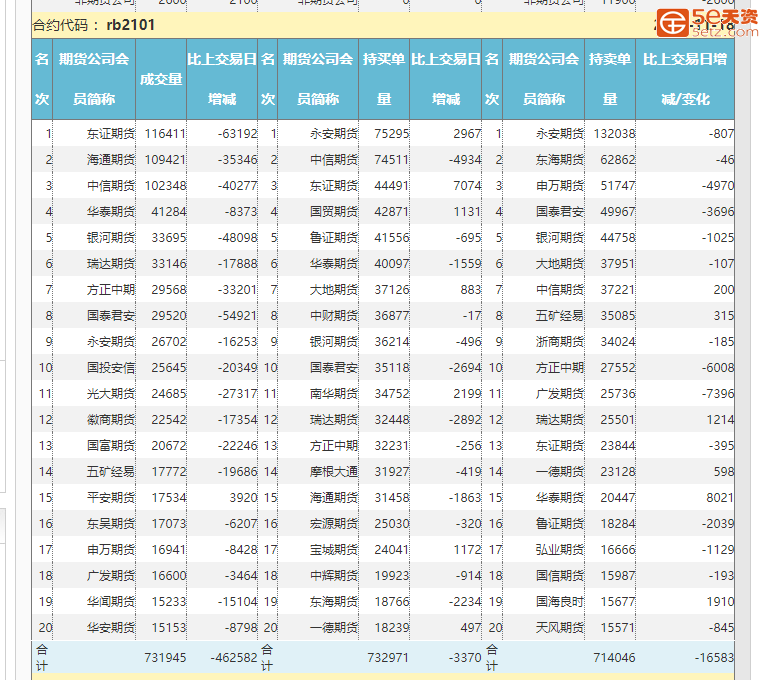
Task: Click 宝城期货 in long ranking
Action: [334, 550]
